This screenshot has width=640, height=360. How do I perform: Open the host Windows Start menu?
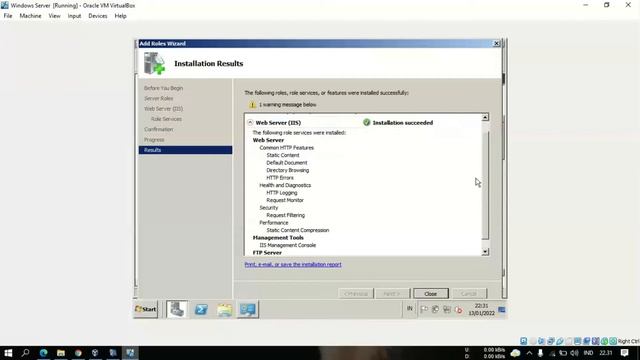[8, 353]
